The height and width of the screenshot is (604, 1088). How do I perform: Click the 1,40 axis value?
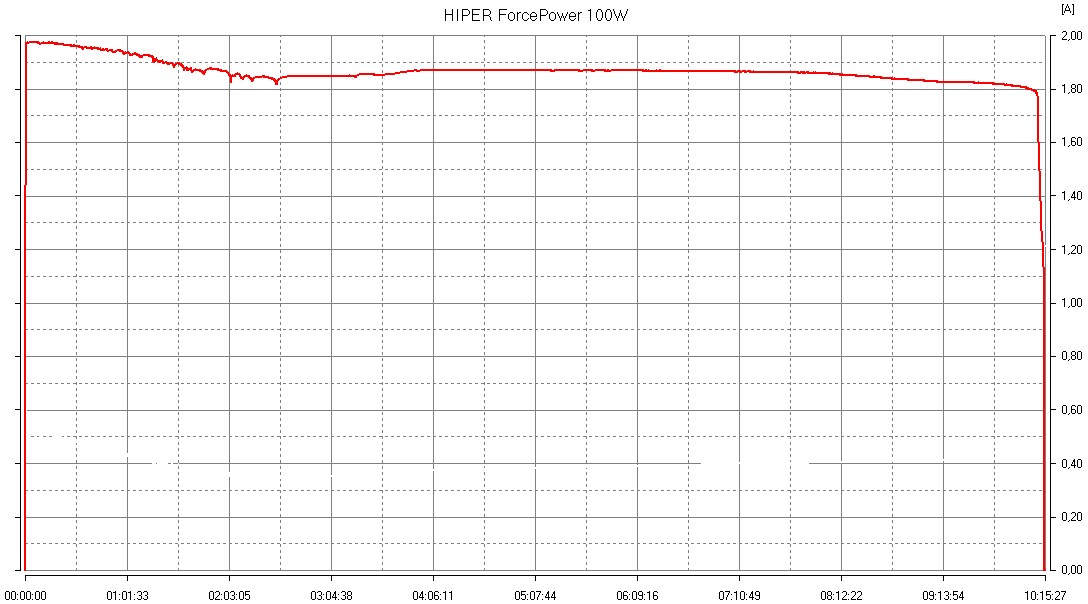(x=1071, y=196)
